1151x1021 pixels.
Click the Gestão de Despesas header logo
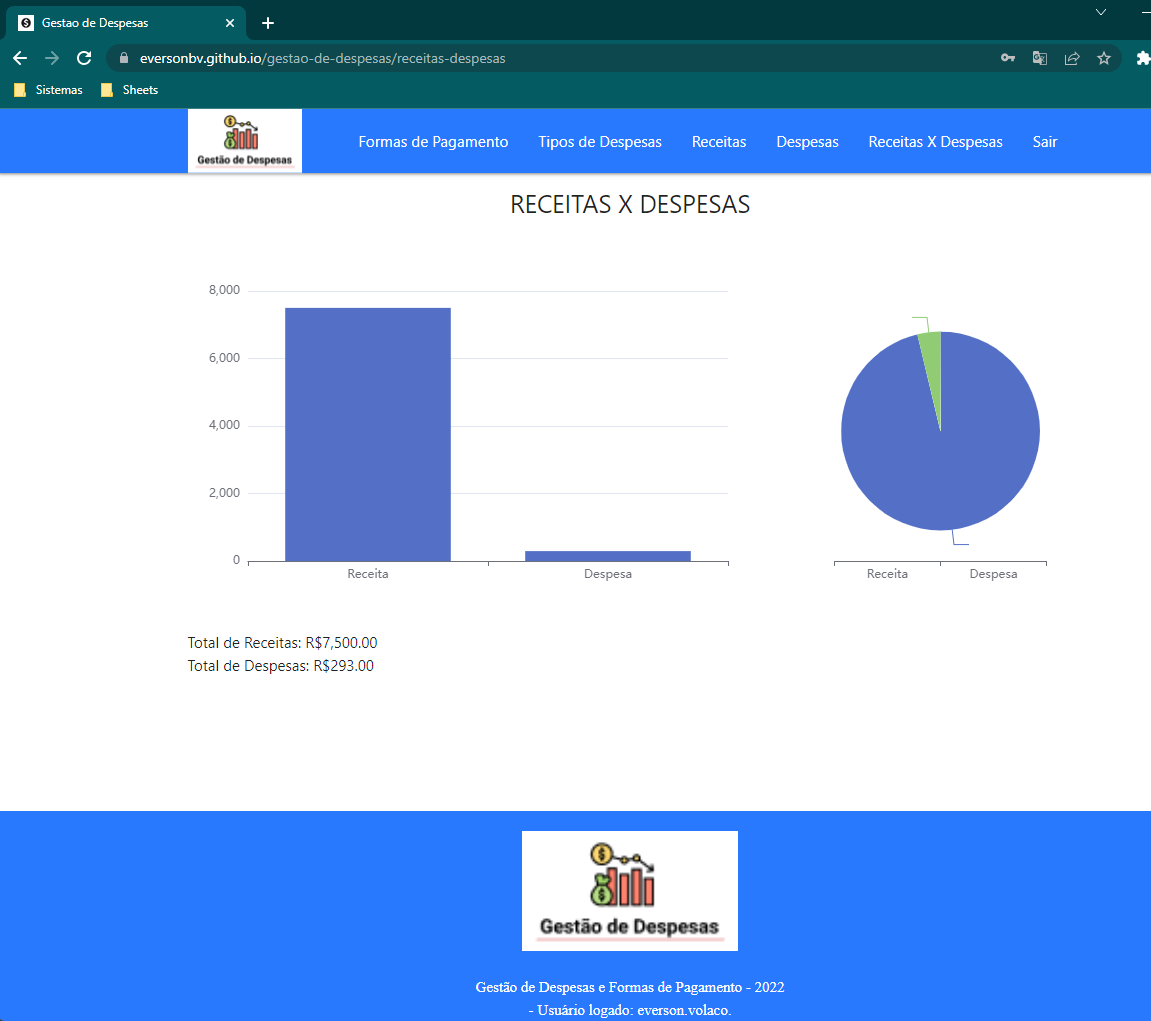coord(244,140)
